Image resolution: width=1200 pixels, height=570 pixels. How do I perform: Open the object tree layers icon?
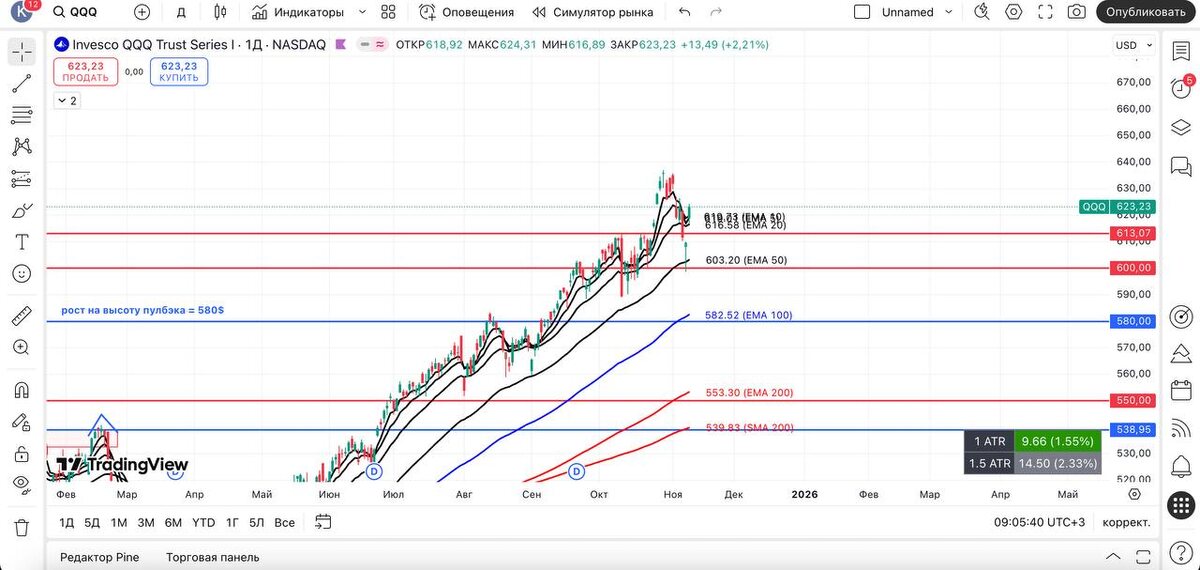[x=1181, y=128]
